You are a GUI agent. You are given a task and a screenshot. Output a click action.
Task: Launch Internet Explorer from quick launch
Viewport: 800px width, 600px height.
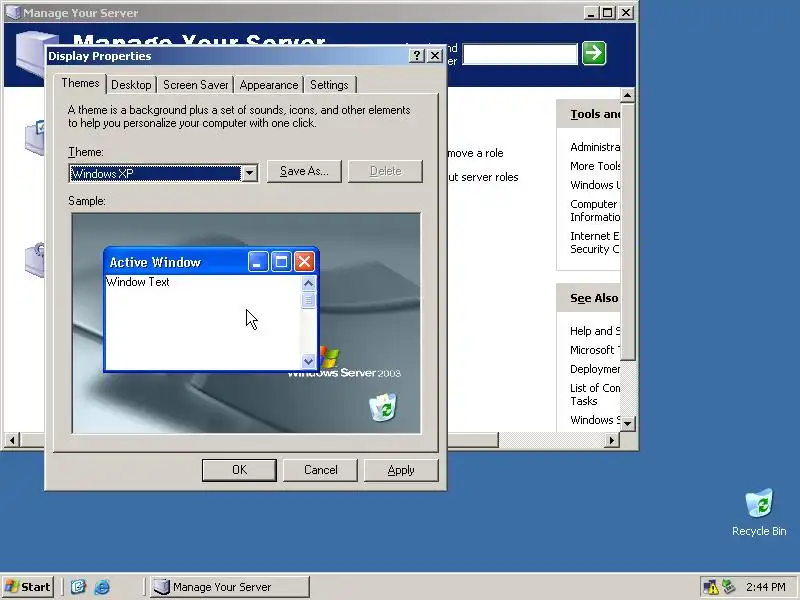pyautogui.click(x=102, y=587)
